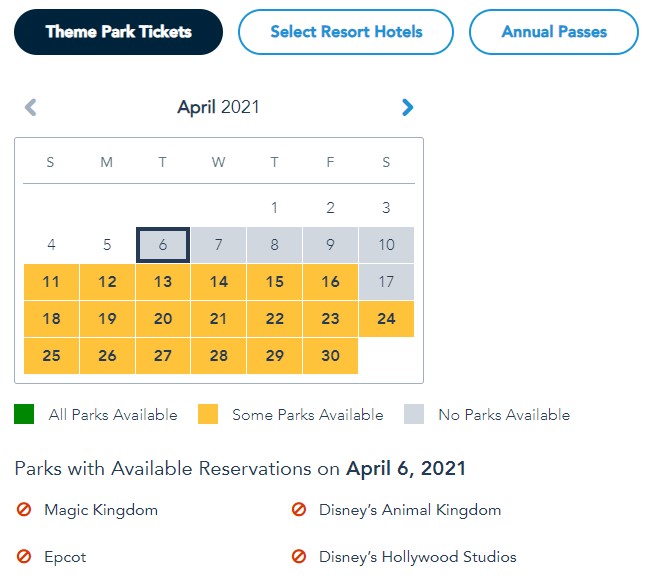Click the yellow Some Parks Available swatch
This screenshot has width=650, height=588.
tap(208, 414)
